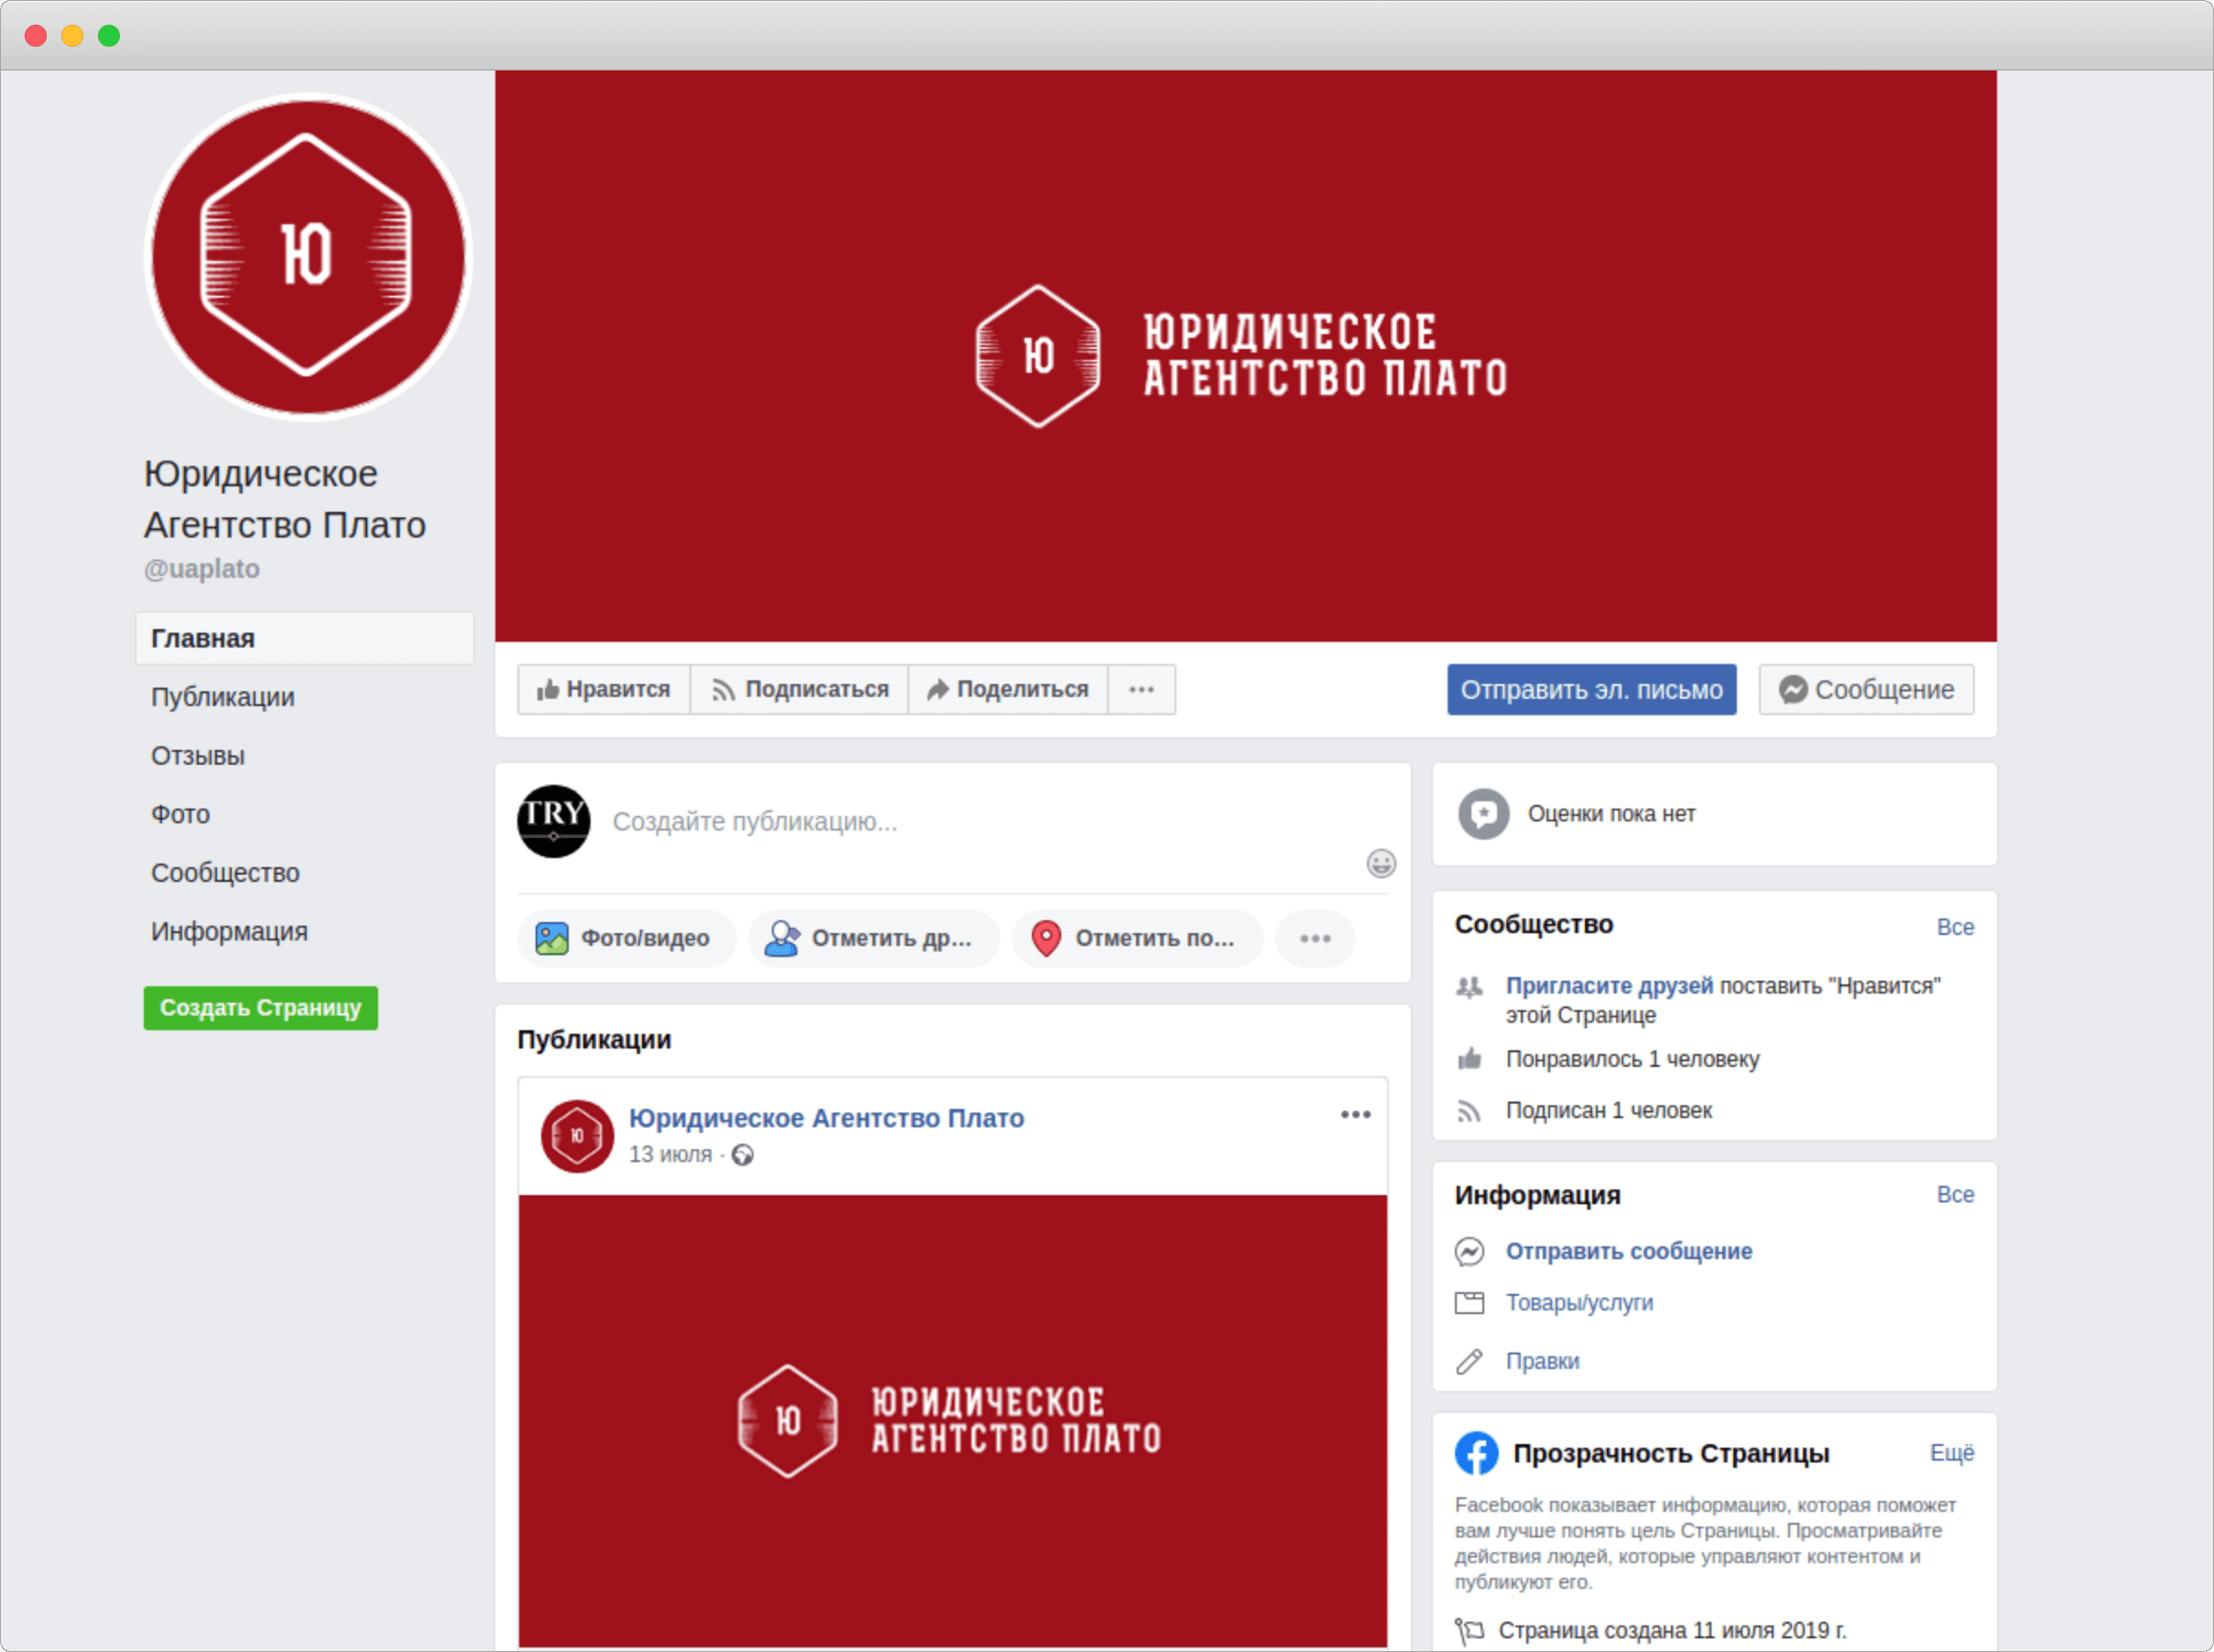Screen dimensions: 2214x1652
Task: Click the box icon beside Товары/услуги
Action: pos(1469,1302)
